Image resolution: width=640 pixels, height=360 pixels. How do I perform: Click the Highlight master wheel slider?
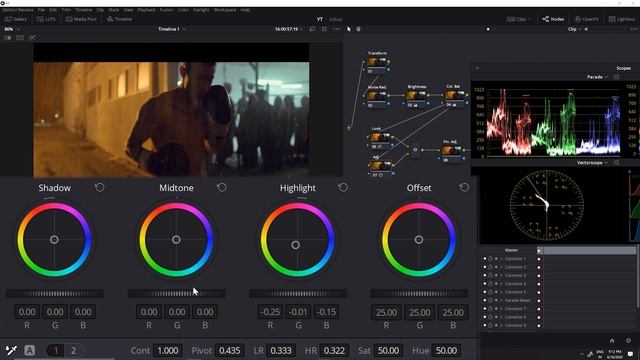[x=298, y=293]
